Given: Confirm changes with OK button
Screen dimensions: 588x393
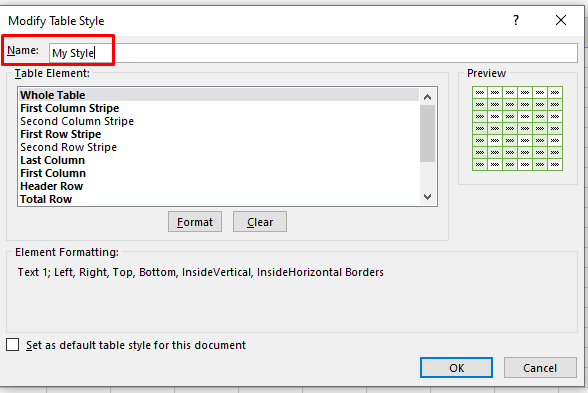Looking at the screenshot, I should click(456, 368).
